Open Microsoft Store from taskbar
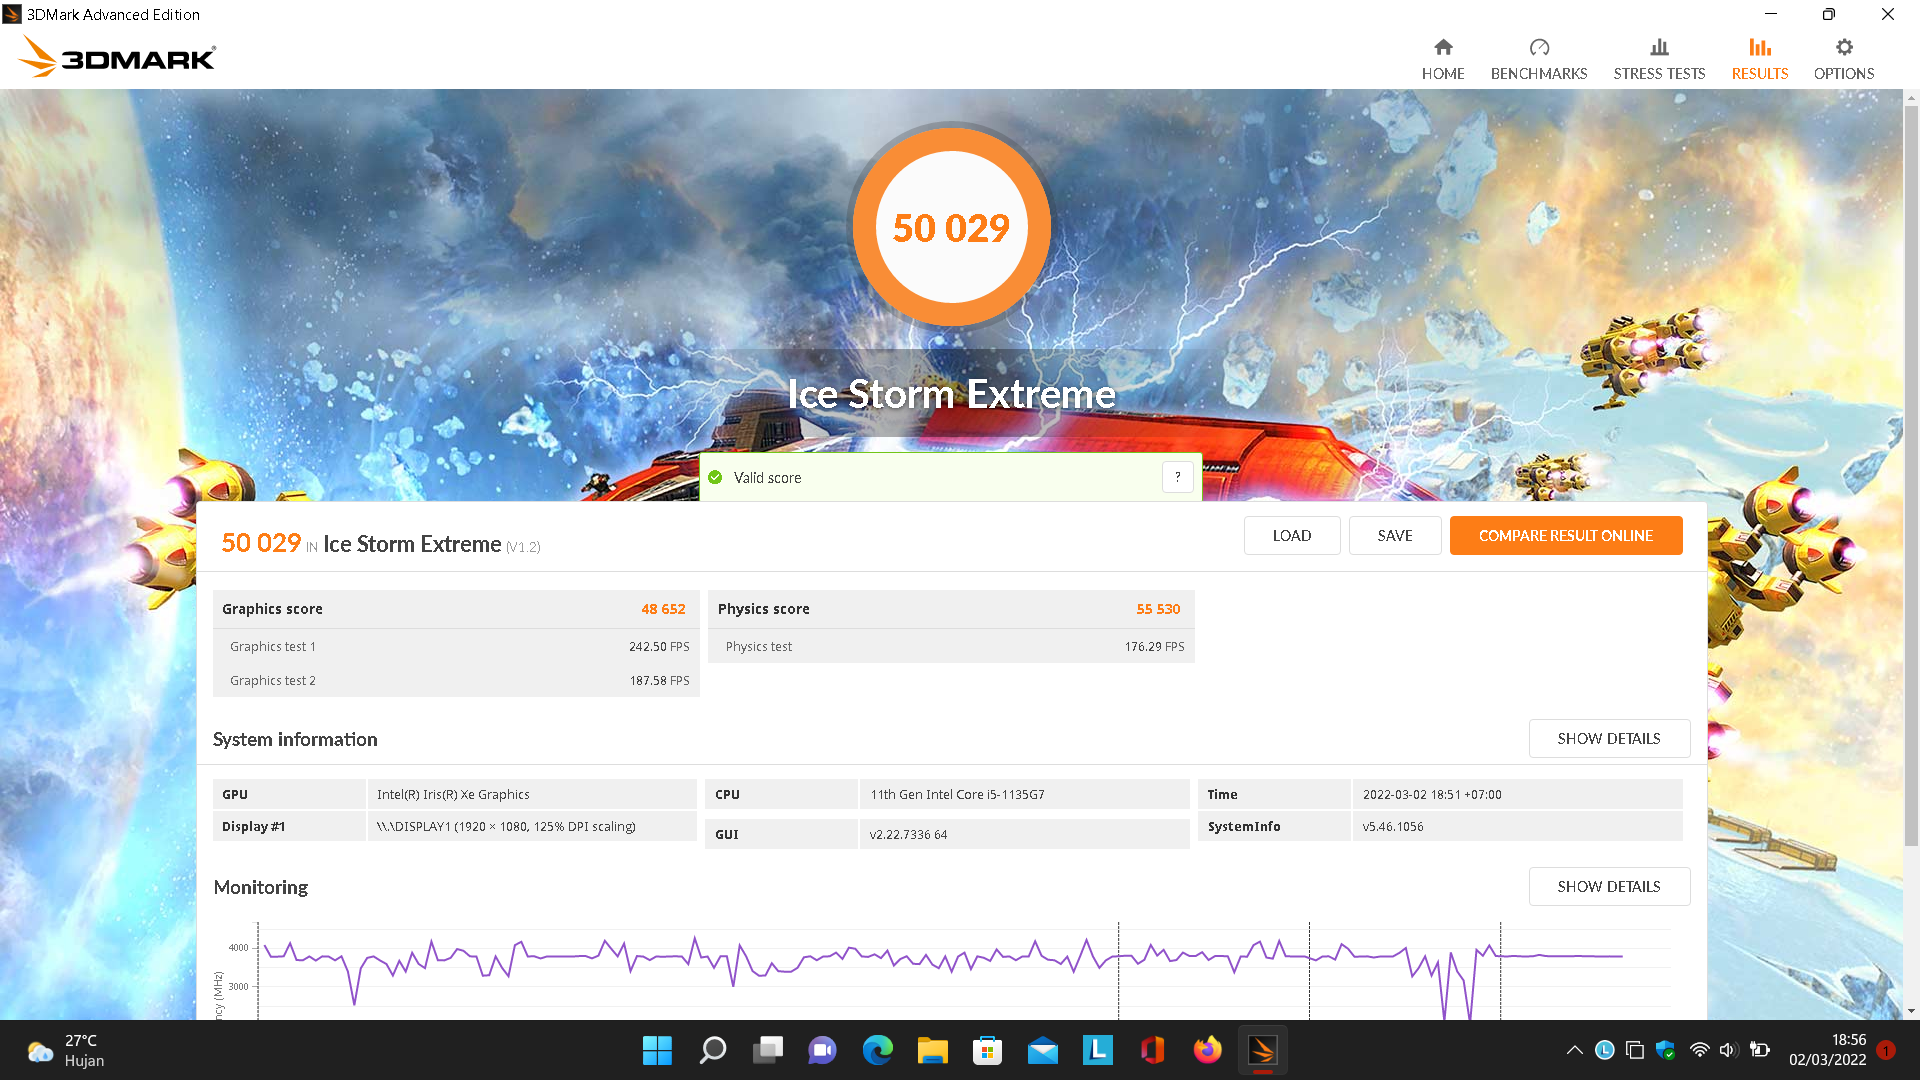This screenshot has height=1080, width=1920. pyautogui.click(x=987, y=1050)
